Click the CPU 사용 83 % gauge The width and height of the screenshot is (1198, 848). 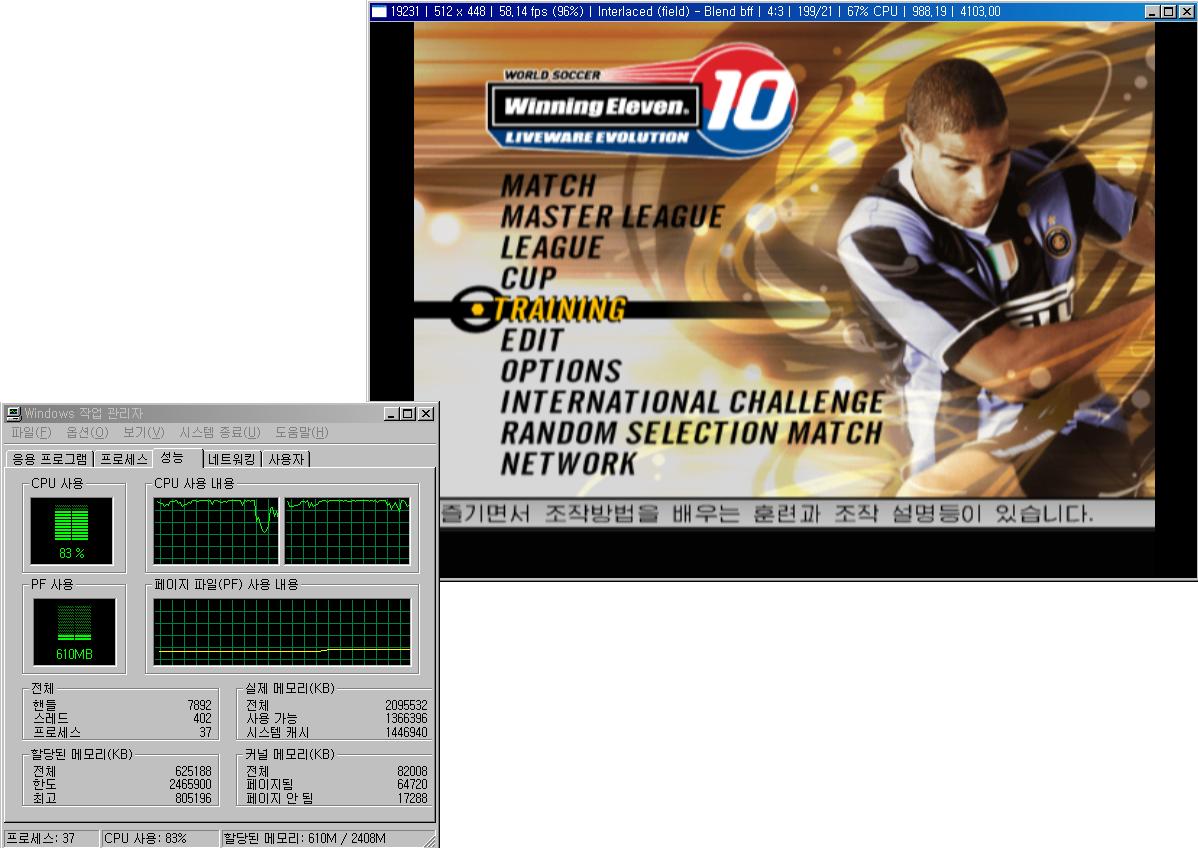tap(72, 531)
